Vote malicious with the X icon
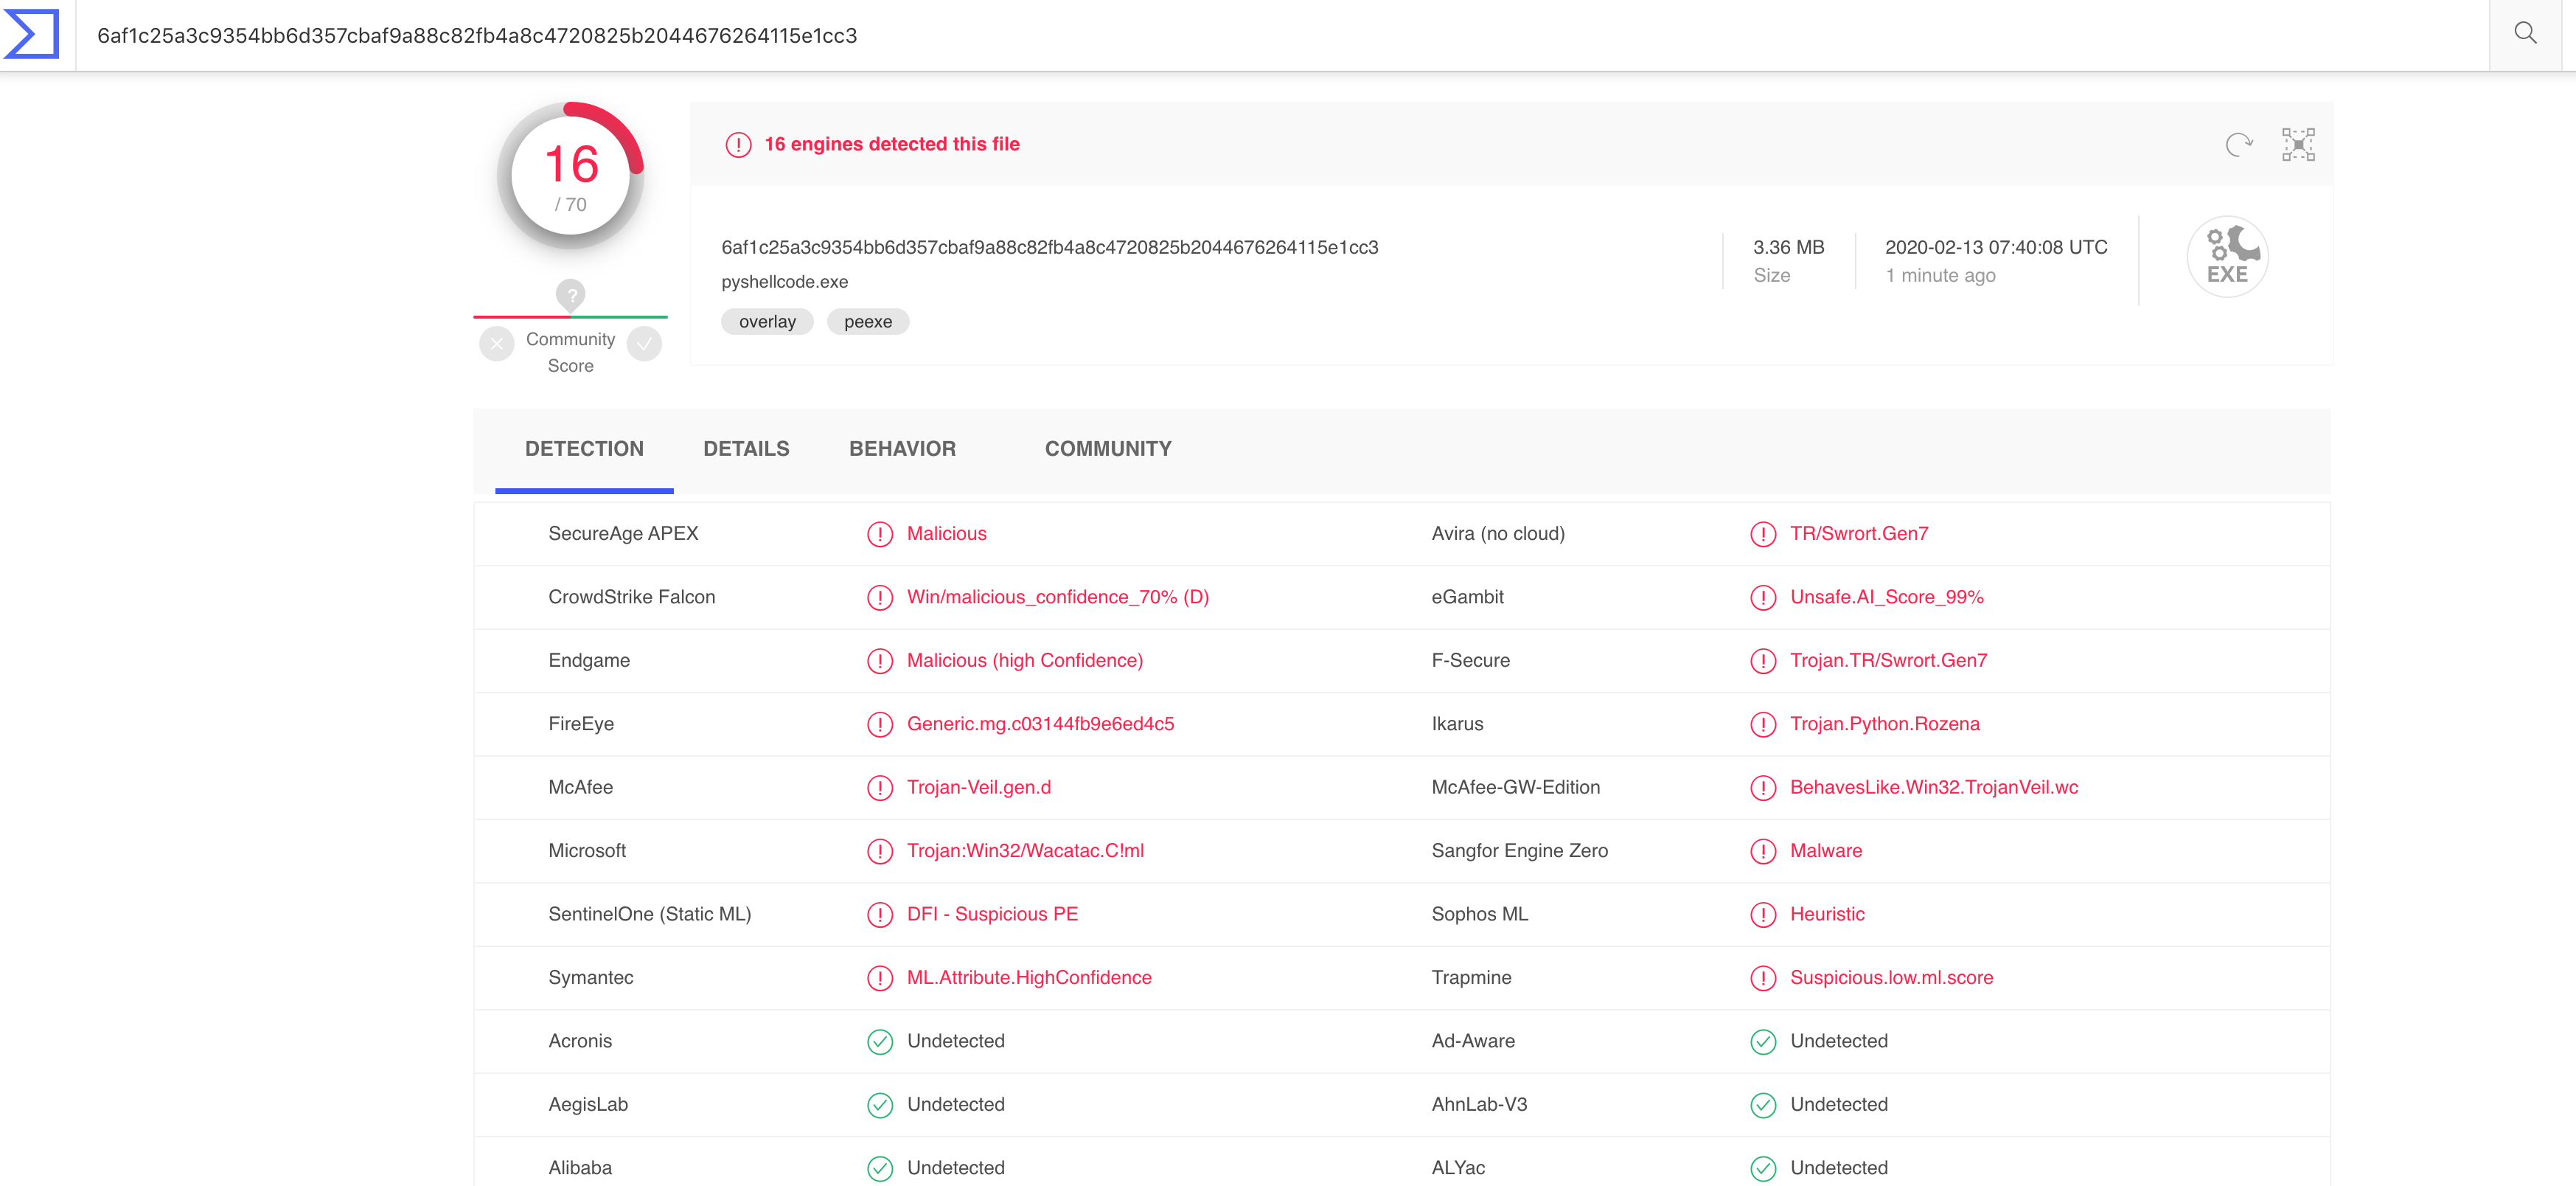Viewport: 2576px width, 1186px height. point(497,343)
